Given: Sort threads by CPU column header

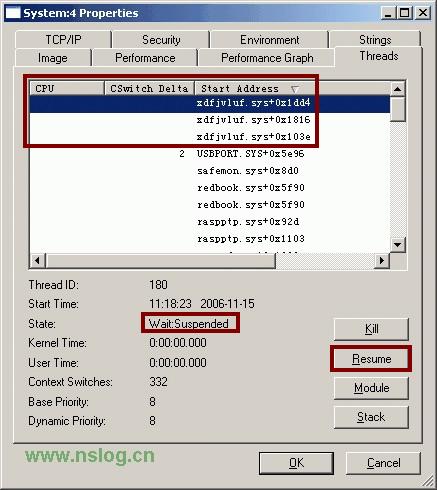Looking at the screenshot, I should [x=67, y=88].
